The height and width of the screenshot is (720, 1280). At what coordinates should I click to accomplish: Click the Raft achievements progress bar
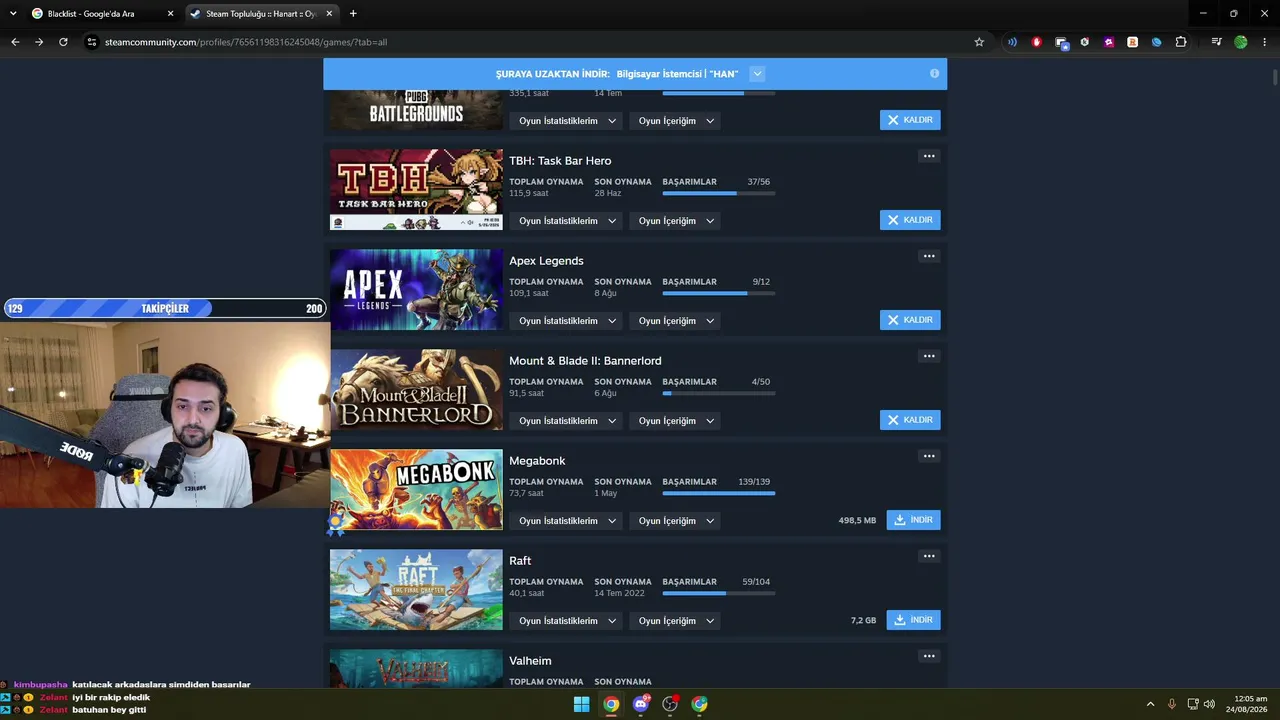point(718,593)
